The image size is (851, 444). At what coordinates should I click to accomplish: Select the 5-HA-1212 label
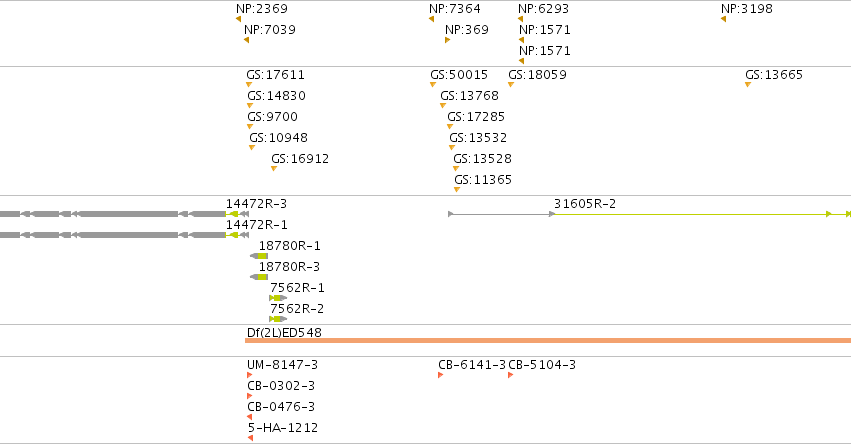coord(283,428)
